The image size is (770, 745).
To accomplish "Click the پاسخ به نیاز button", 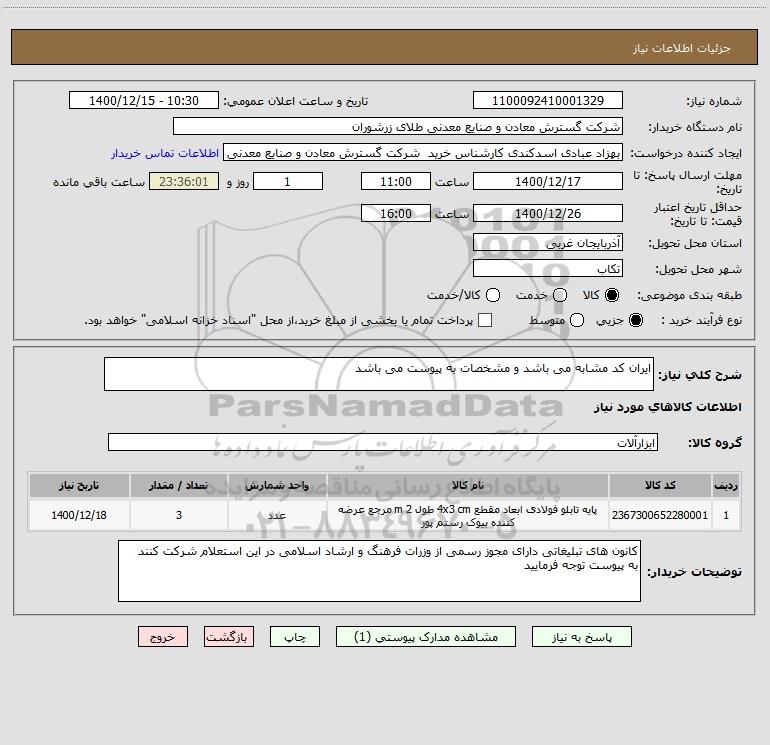I will coord(582,637).
